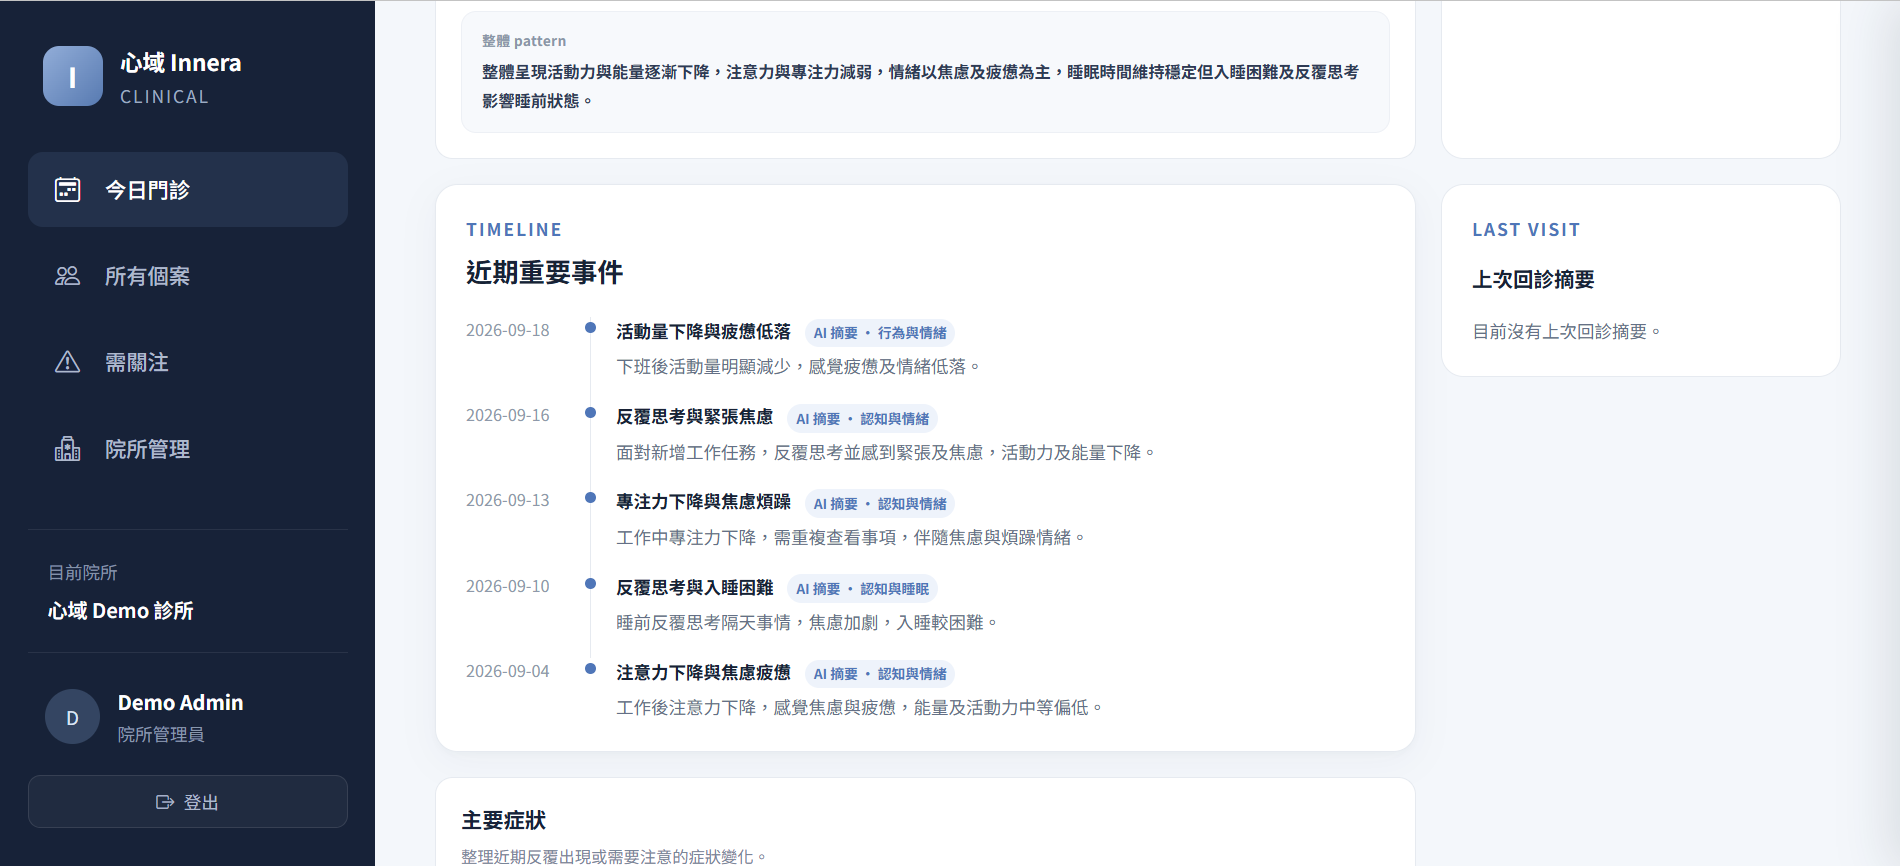Click the 反覆思考與入睡困難 event title
Image resolution: width=1900 pixels, height=866 pixels.
point(694,588)
